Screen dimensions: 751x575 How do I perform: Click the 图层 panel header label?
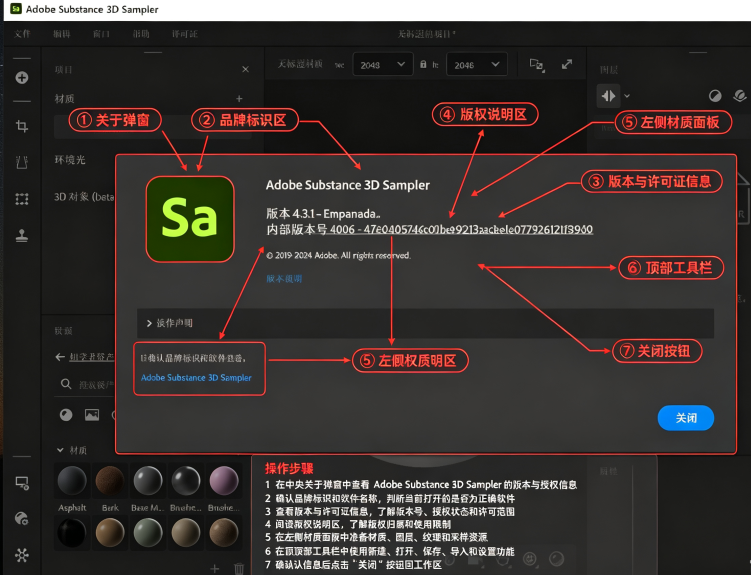(609, 70)
